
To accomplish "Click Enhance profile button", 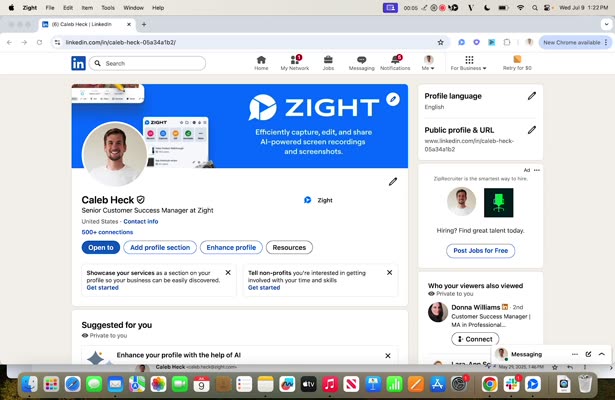I will coord(231,247).
